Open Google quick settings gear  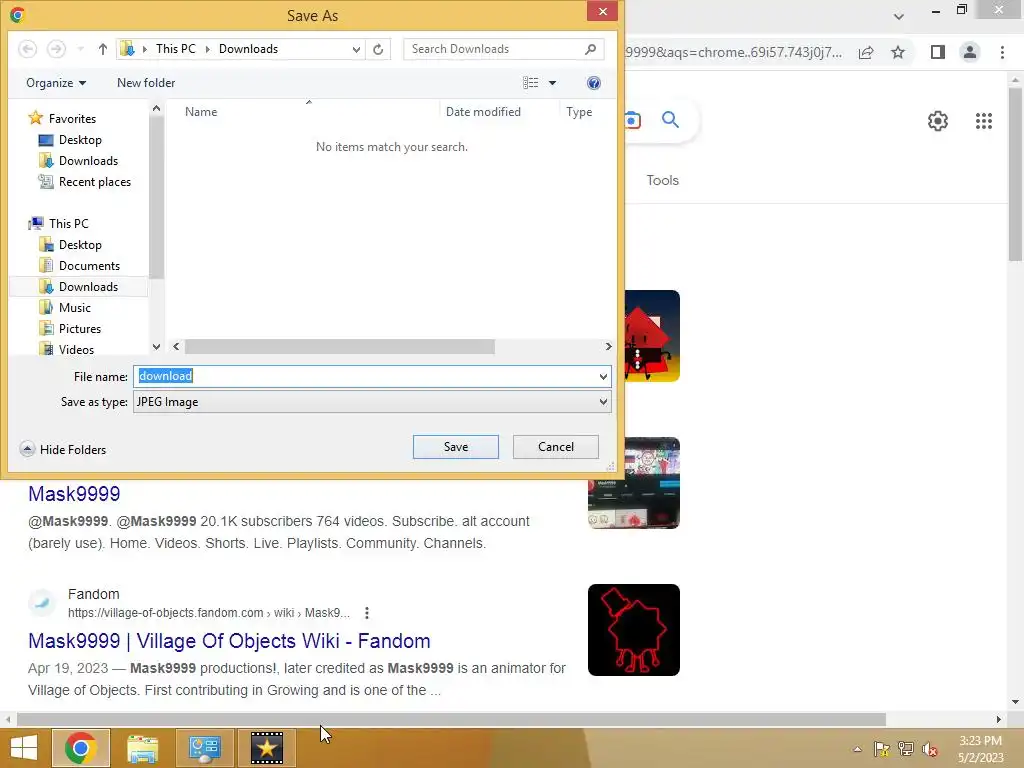[x=938, y=121]
